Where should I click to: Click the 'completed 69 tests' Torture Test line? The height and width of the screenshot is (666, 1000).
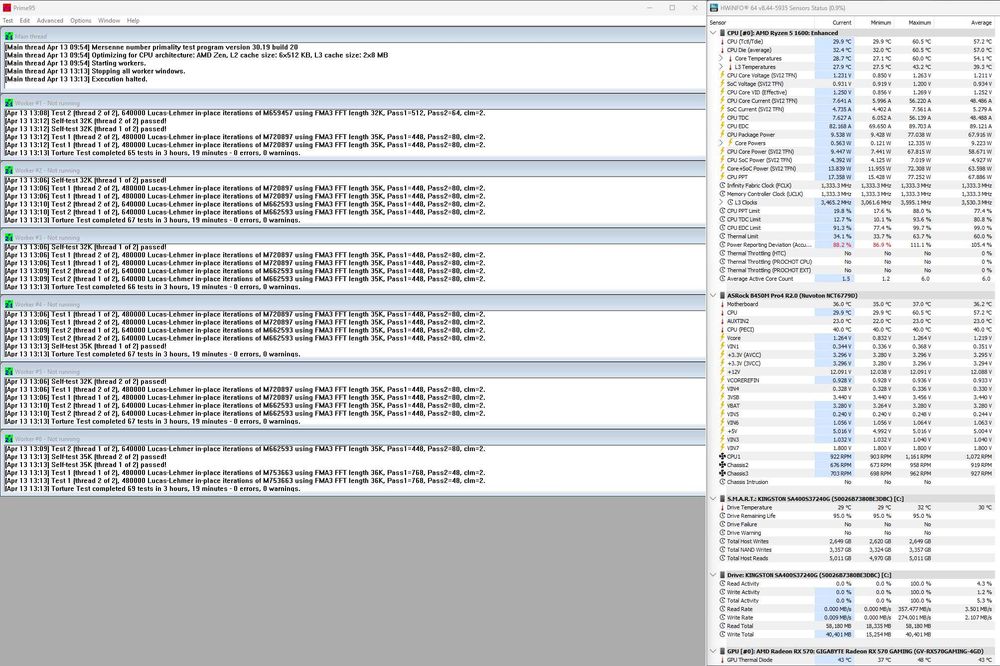click(x=152, y=489)
